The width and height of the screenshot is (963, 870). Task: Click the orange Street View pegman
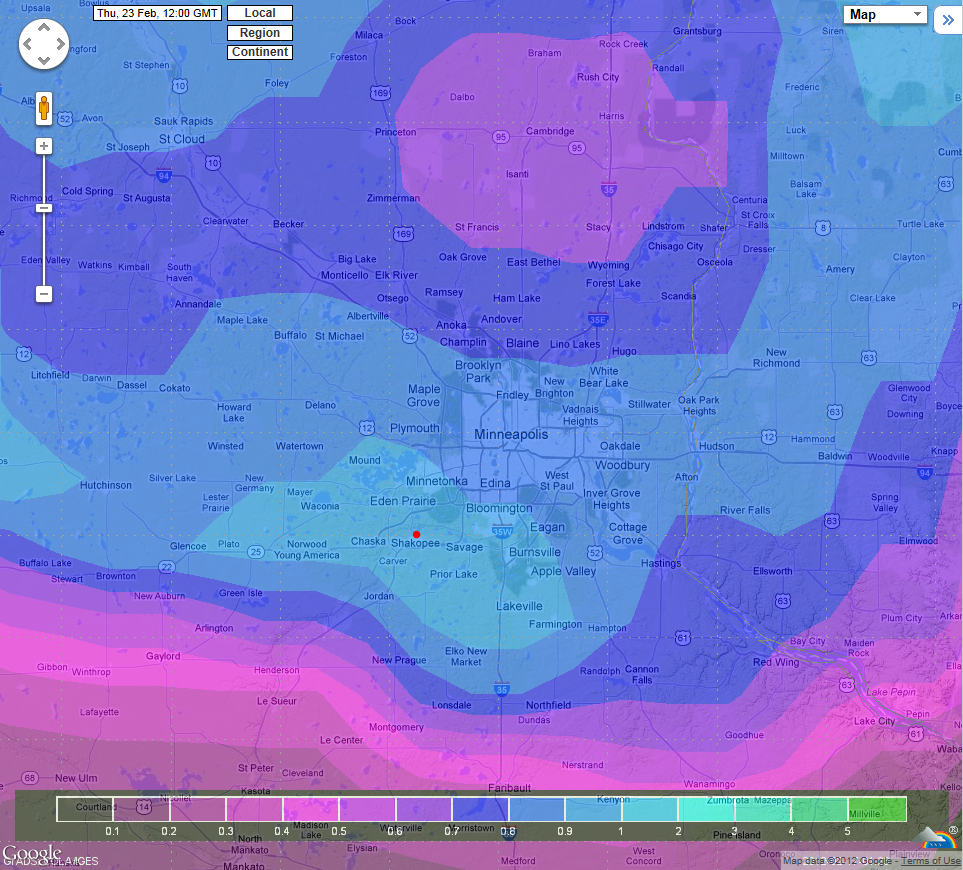(44, 108)
